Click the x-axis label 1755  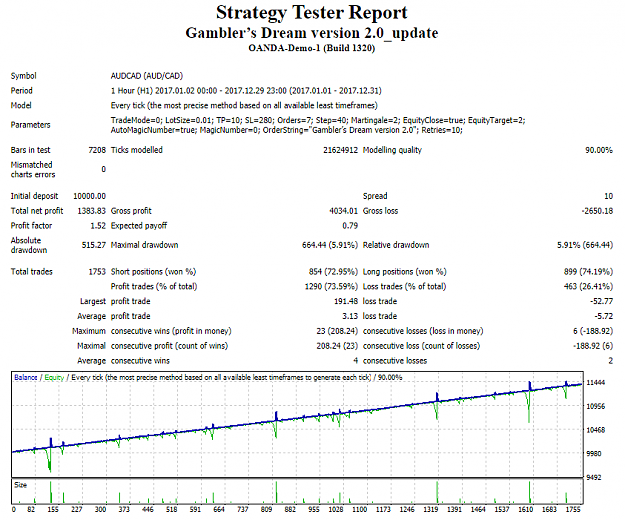(x=573, y=509)
